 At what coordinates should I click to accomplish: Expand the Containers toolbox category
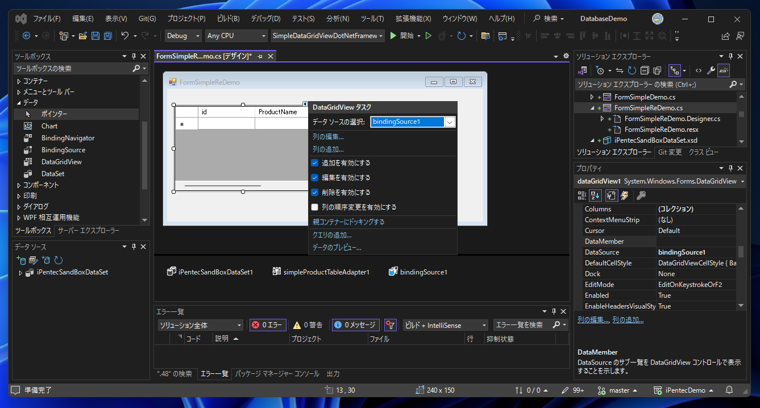coord(19,81)
